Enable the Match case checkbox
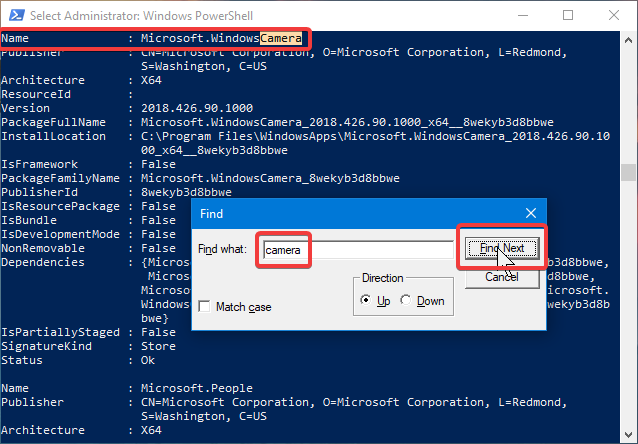This screenshot has width=638, height=444. [x=204, y=306]
